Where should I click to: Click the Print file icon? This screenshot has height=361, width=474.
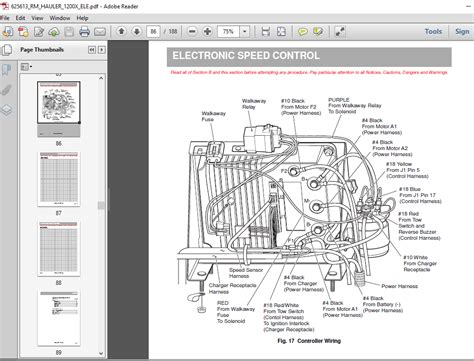(84, 32)
